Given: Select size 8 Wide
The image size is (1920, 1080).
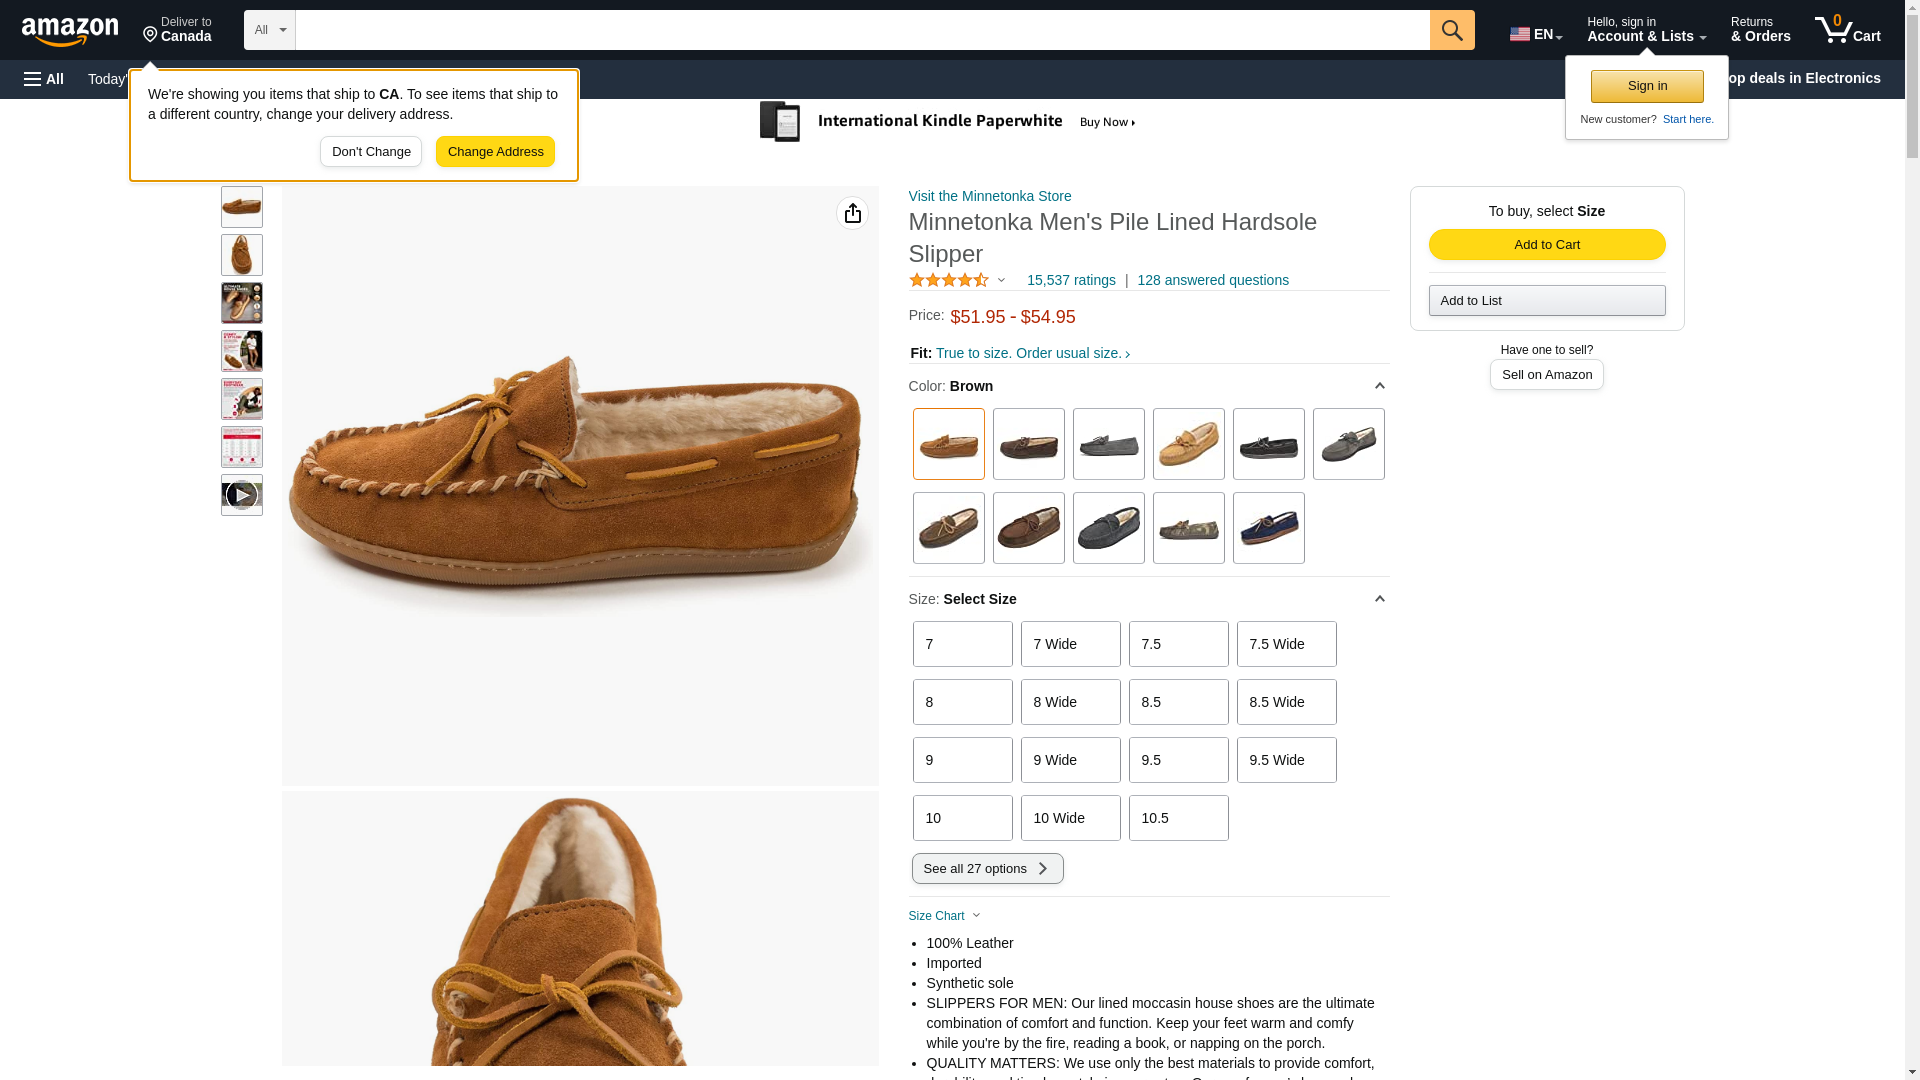Looking at the screenshot, I should (1070, 702).
